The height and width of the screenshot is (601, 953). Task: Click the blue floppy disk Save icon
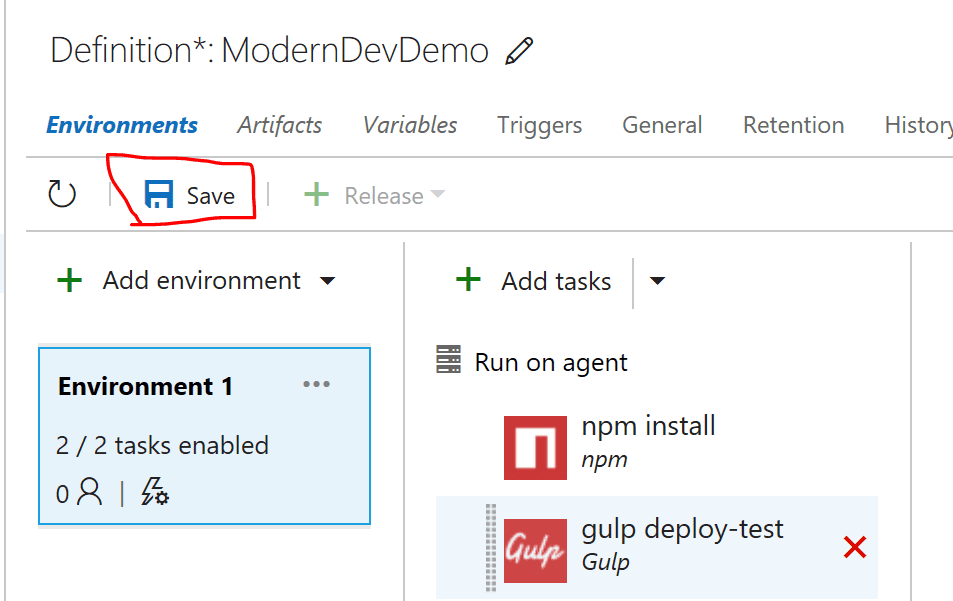coord(159,194)
